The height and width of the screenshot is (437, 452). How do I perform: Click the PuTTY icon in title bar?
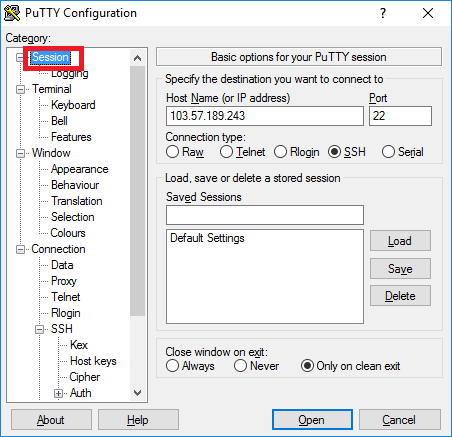point(12,13)
